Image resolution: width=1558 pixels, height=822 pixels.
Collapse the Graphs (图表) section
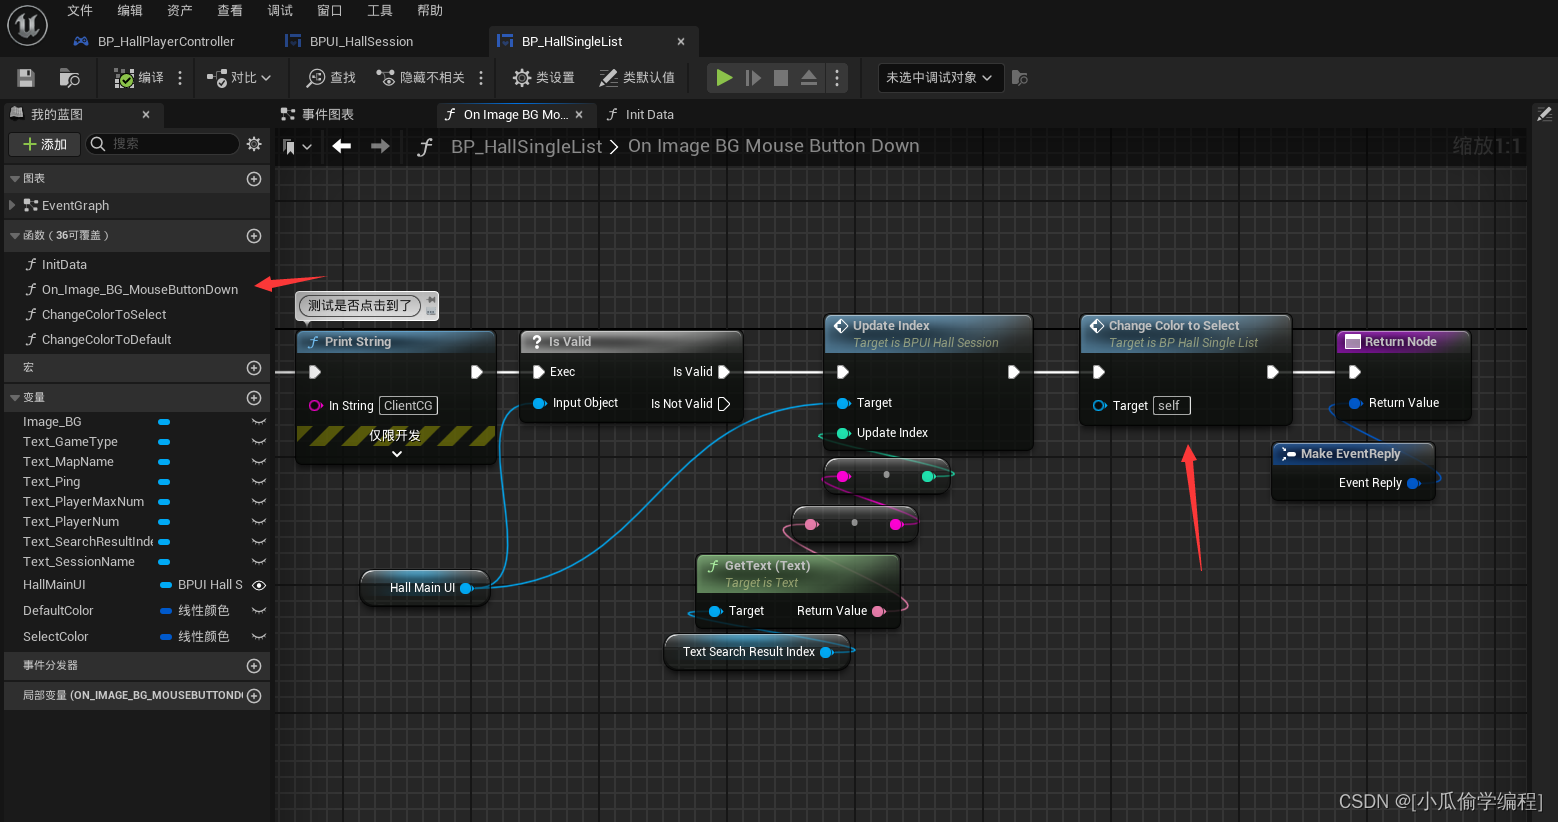click(x=15, y=179)
